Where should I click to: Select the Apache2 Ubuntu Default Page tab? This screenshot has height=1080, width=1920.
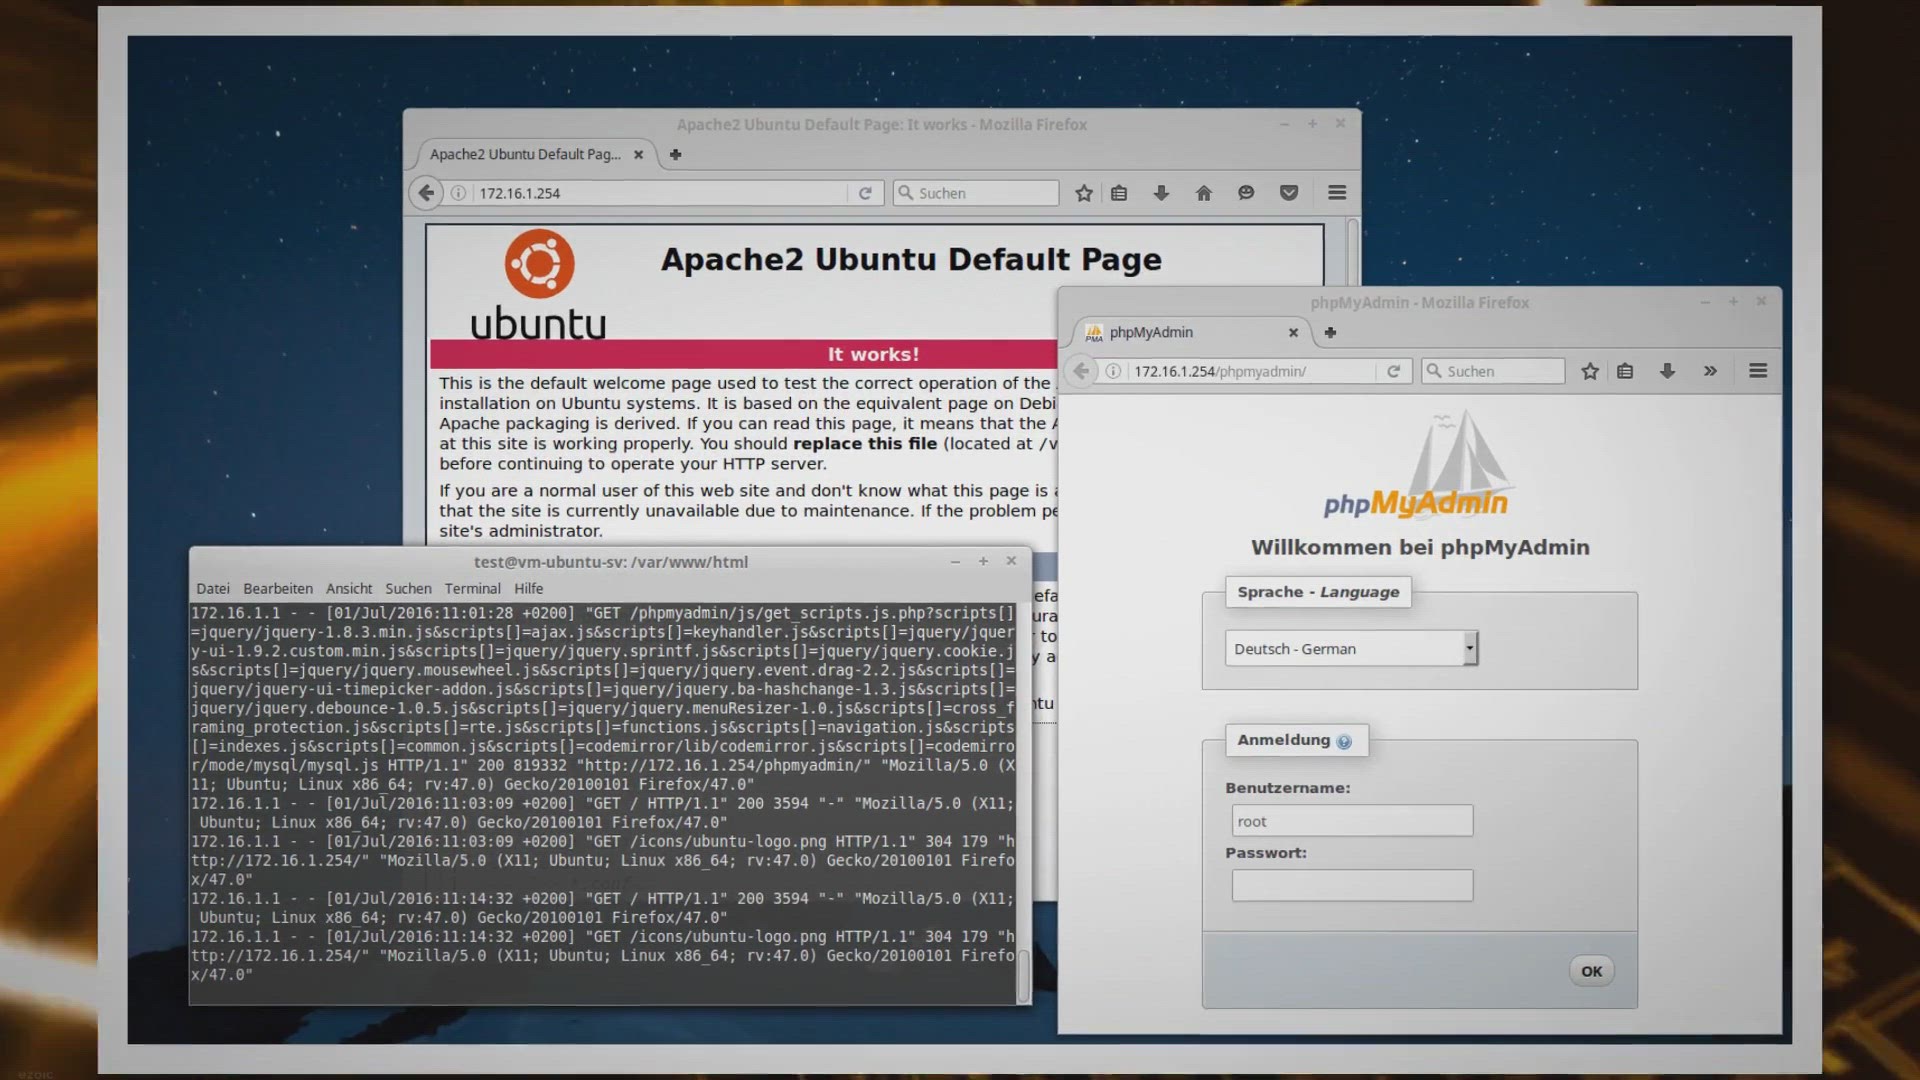click(525, 154)
